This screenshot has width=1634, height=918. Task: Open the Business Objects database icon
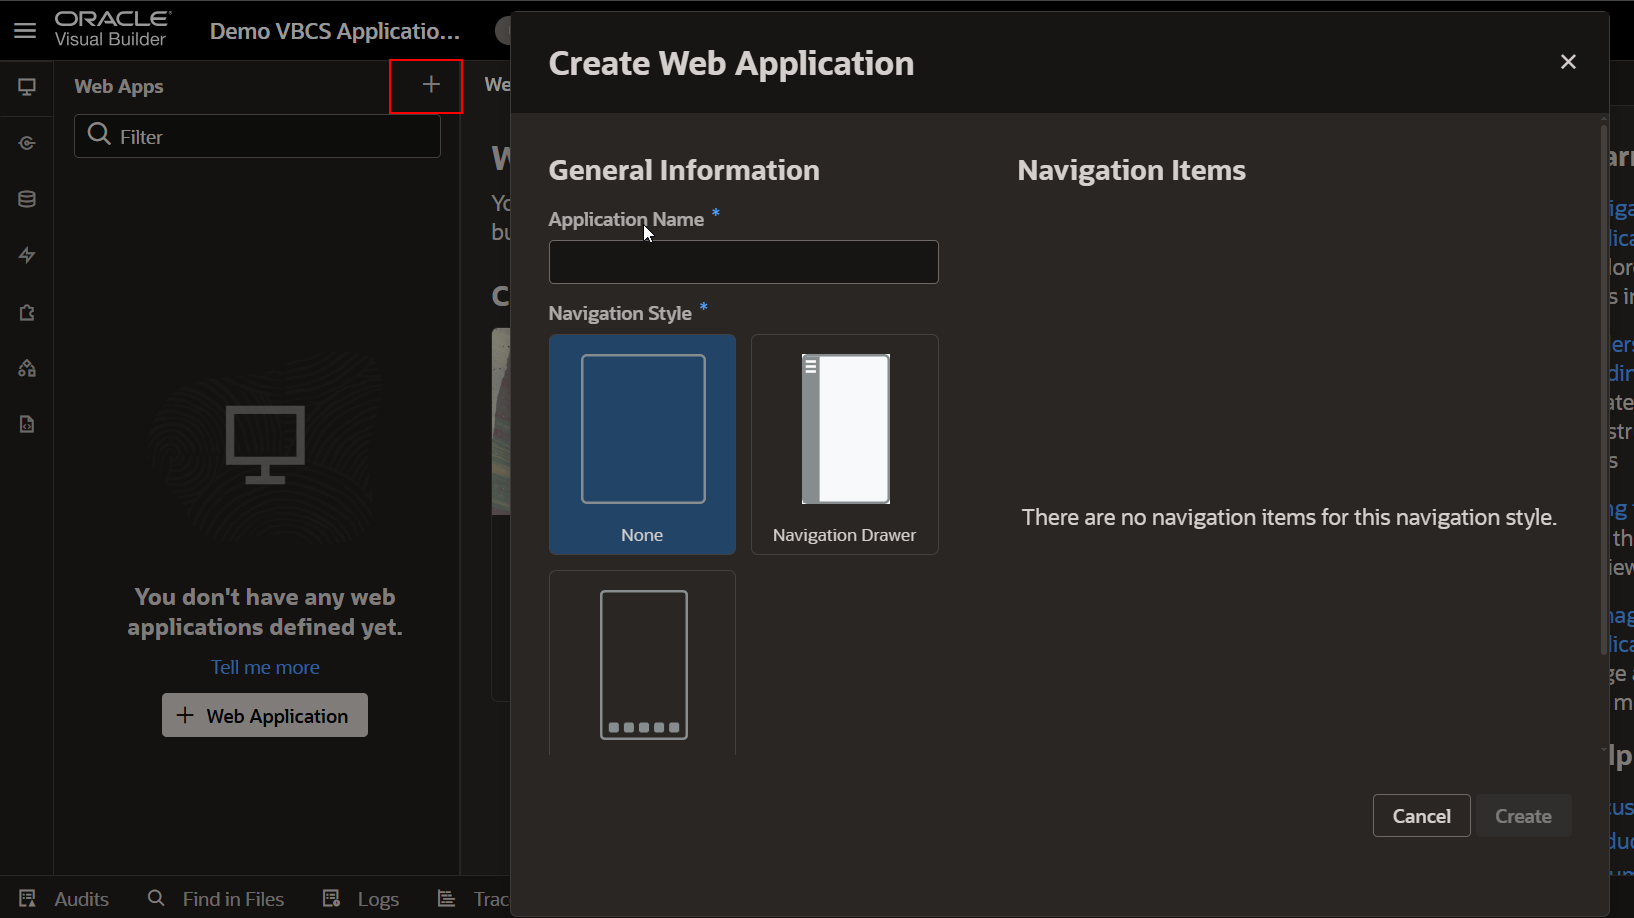pos(27,199)
